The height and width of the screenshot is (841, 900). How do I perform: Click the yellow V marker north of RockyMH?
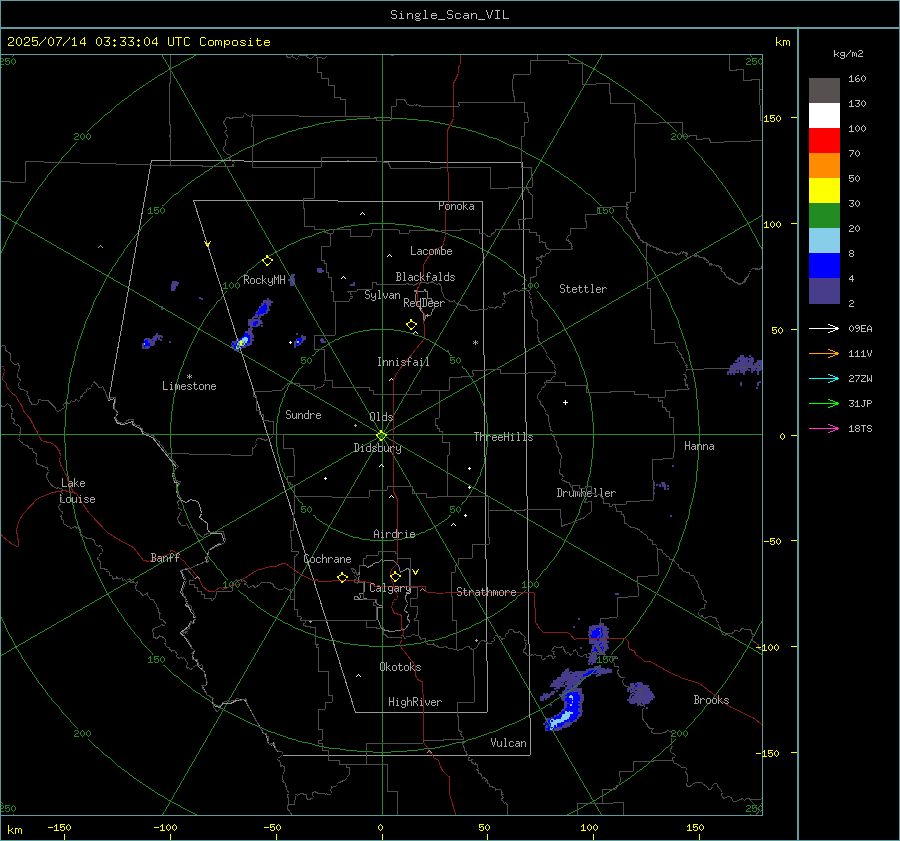click(x=208, y=244)
